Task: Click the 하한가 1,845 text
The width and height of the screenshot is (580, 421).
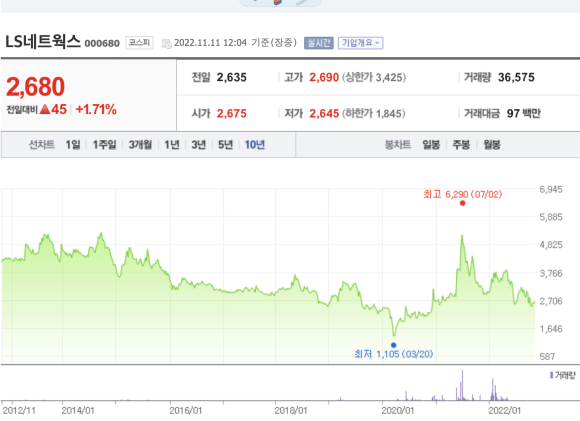Action: (374, 114)
